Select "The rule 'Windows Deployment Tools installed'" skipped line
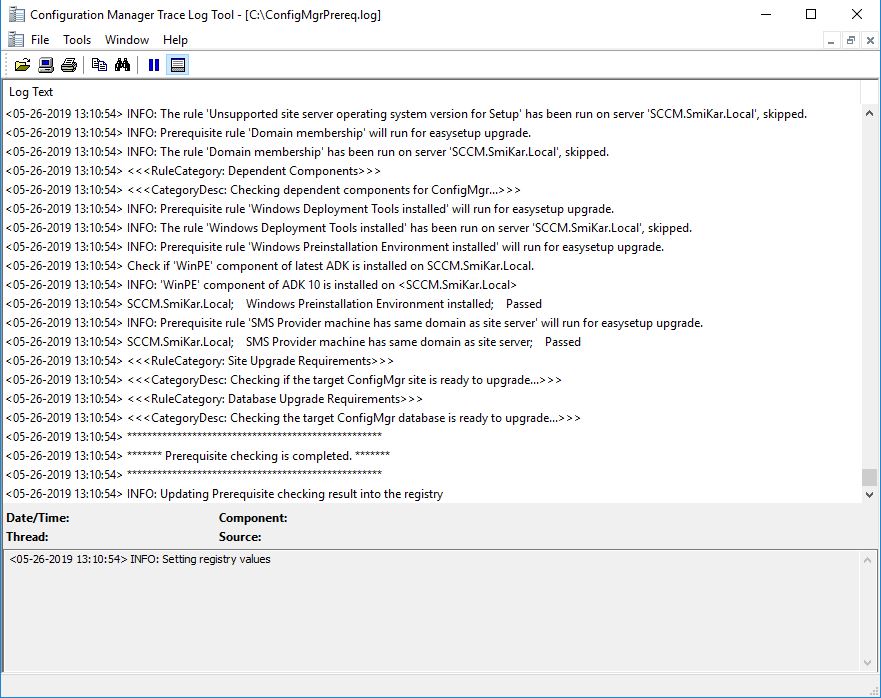The height and width of the screenshot is (698, 881). [431, 228]
